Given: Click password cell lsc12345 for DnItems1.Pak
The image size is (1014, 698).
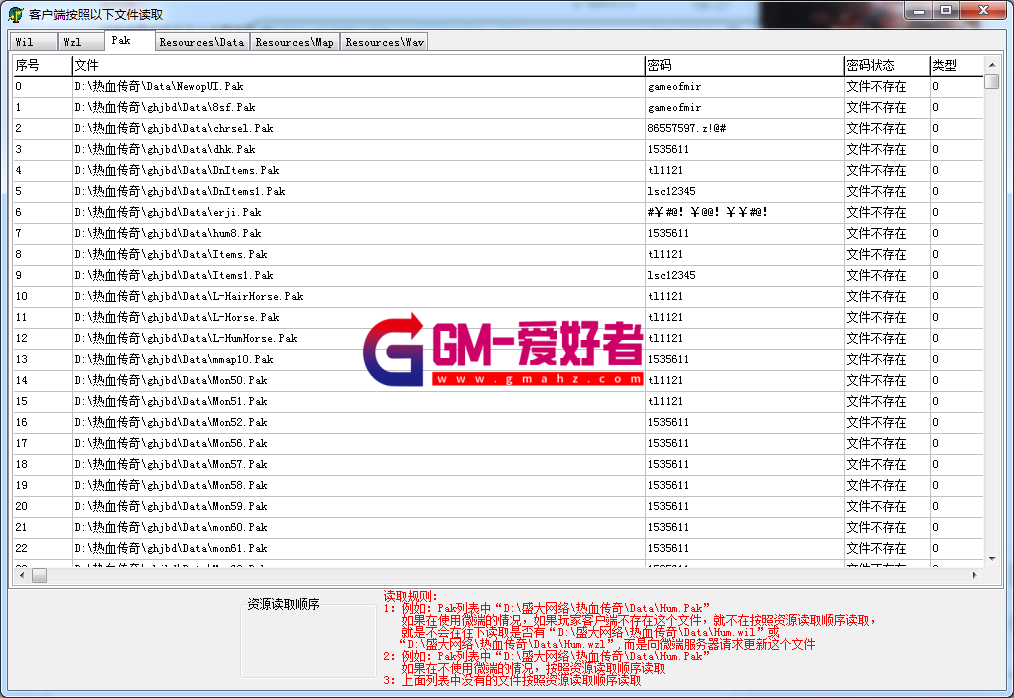Looking at the screenshot, I should coord(672,192).
